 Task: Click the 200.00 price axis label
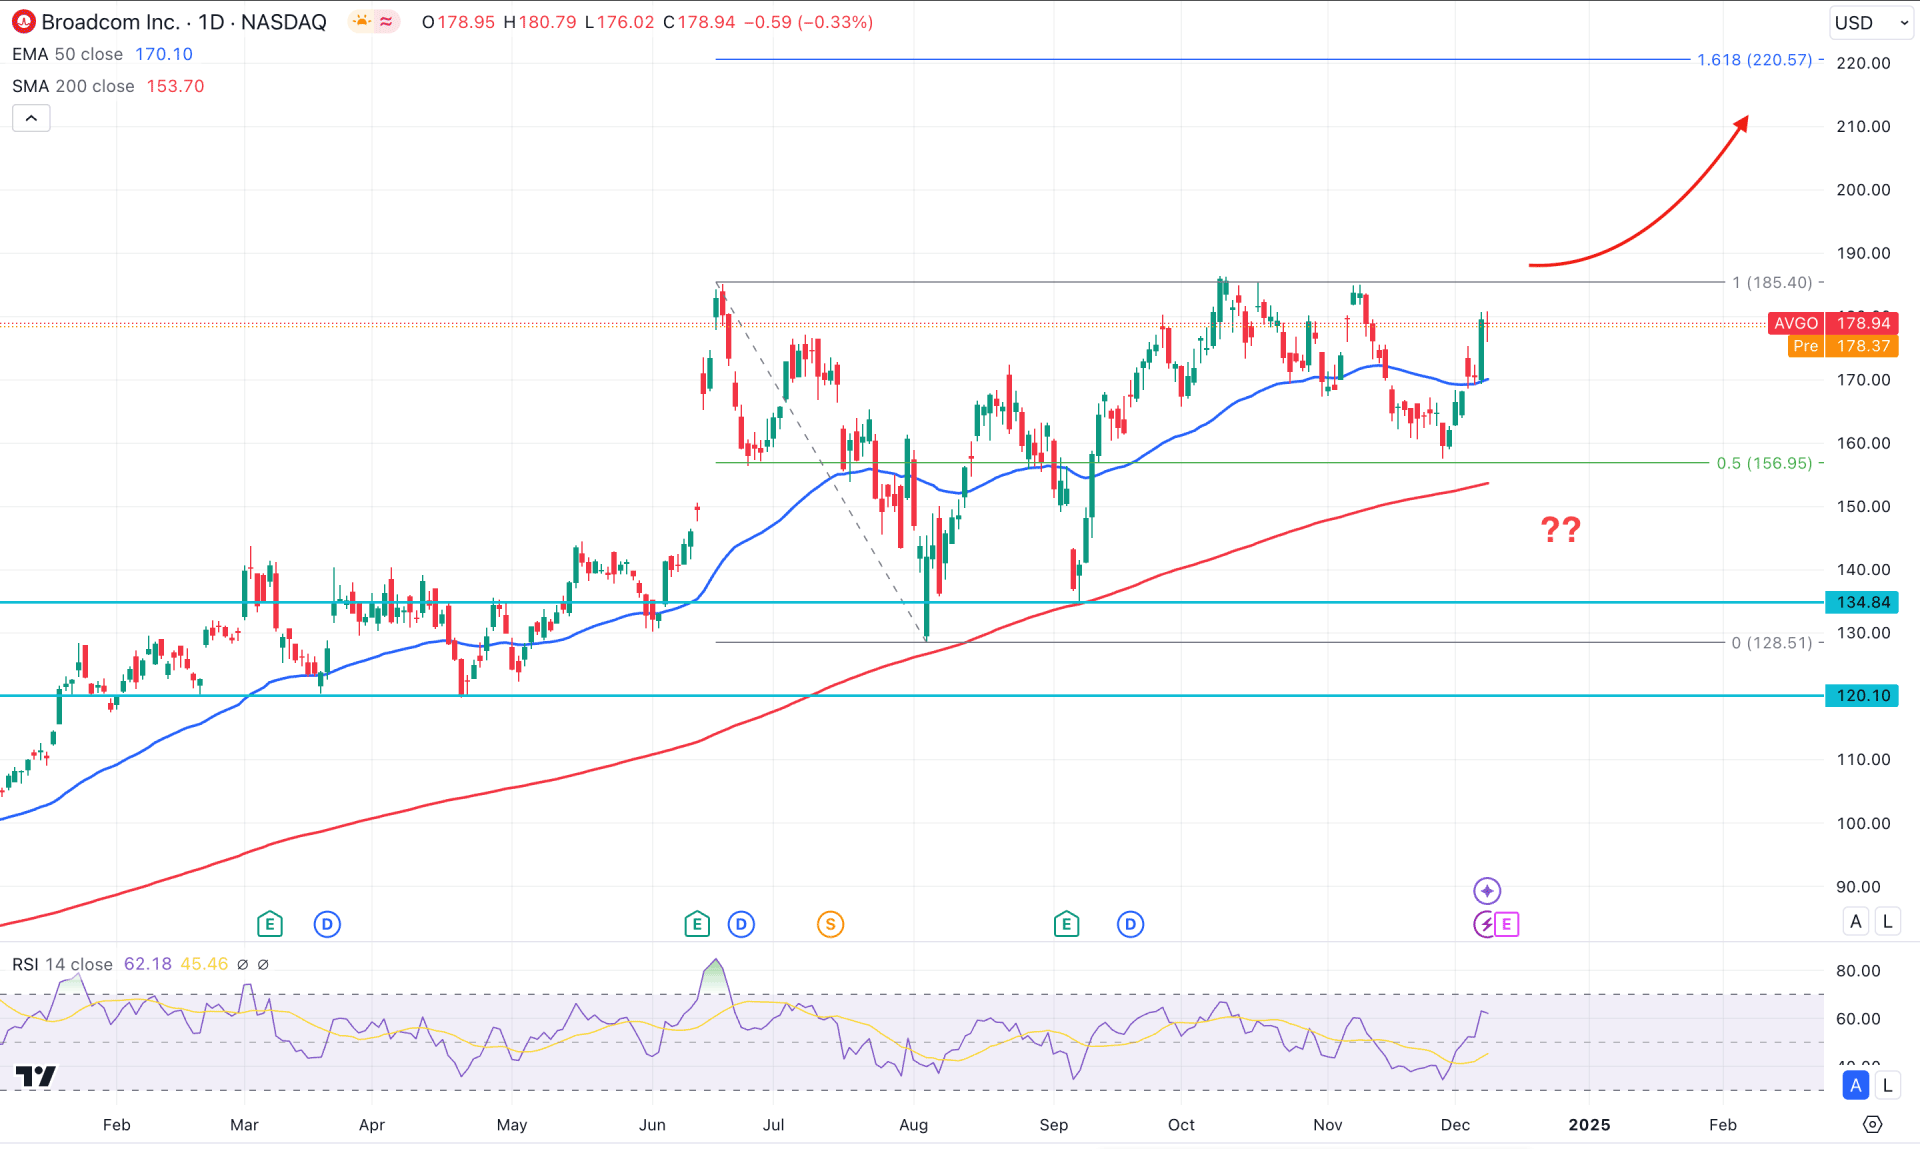click(1863, 190)
